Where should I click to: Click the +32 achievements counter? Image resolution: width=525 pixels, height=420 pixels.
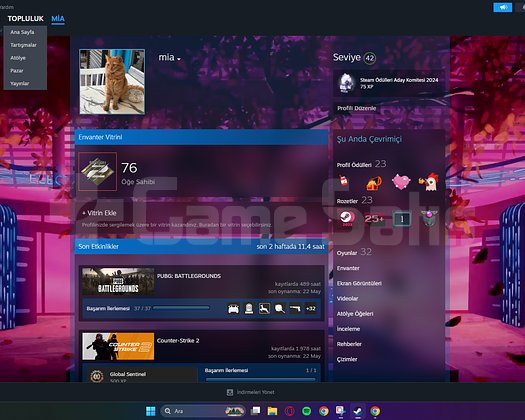(x=311, y=308)
